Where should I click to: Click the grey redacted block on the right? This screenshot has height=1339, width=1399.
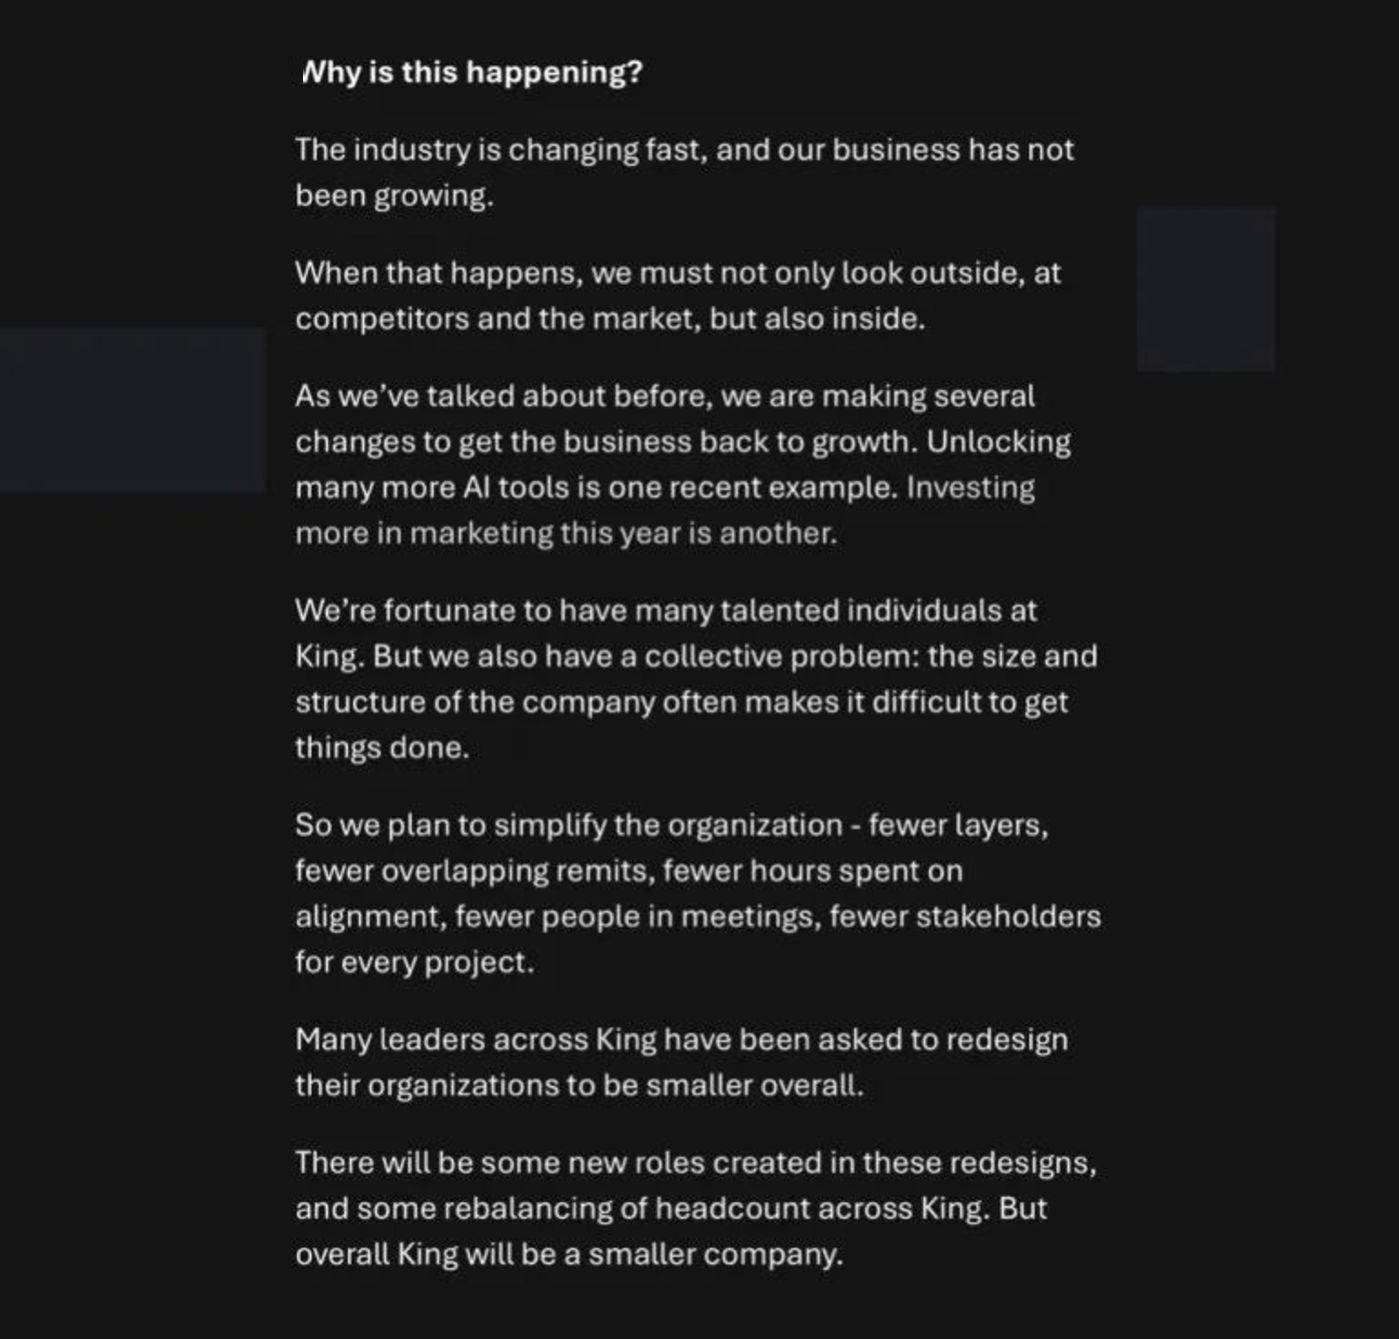[x=1205, y=290]
